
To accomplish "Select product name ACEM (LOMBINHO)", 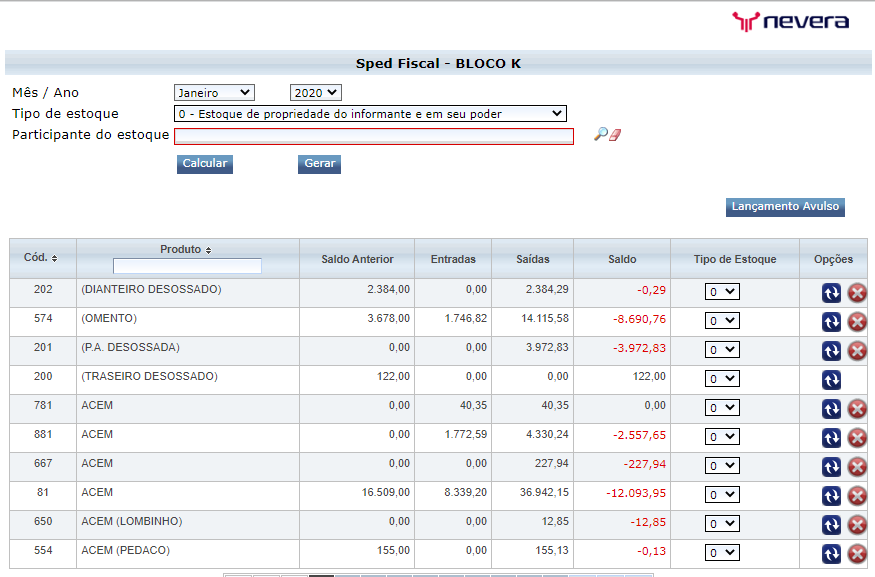I will pos(132,521).
